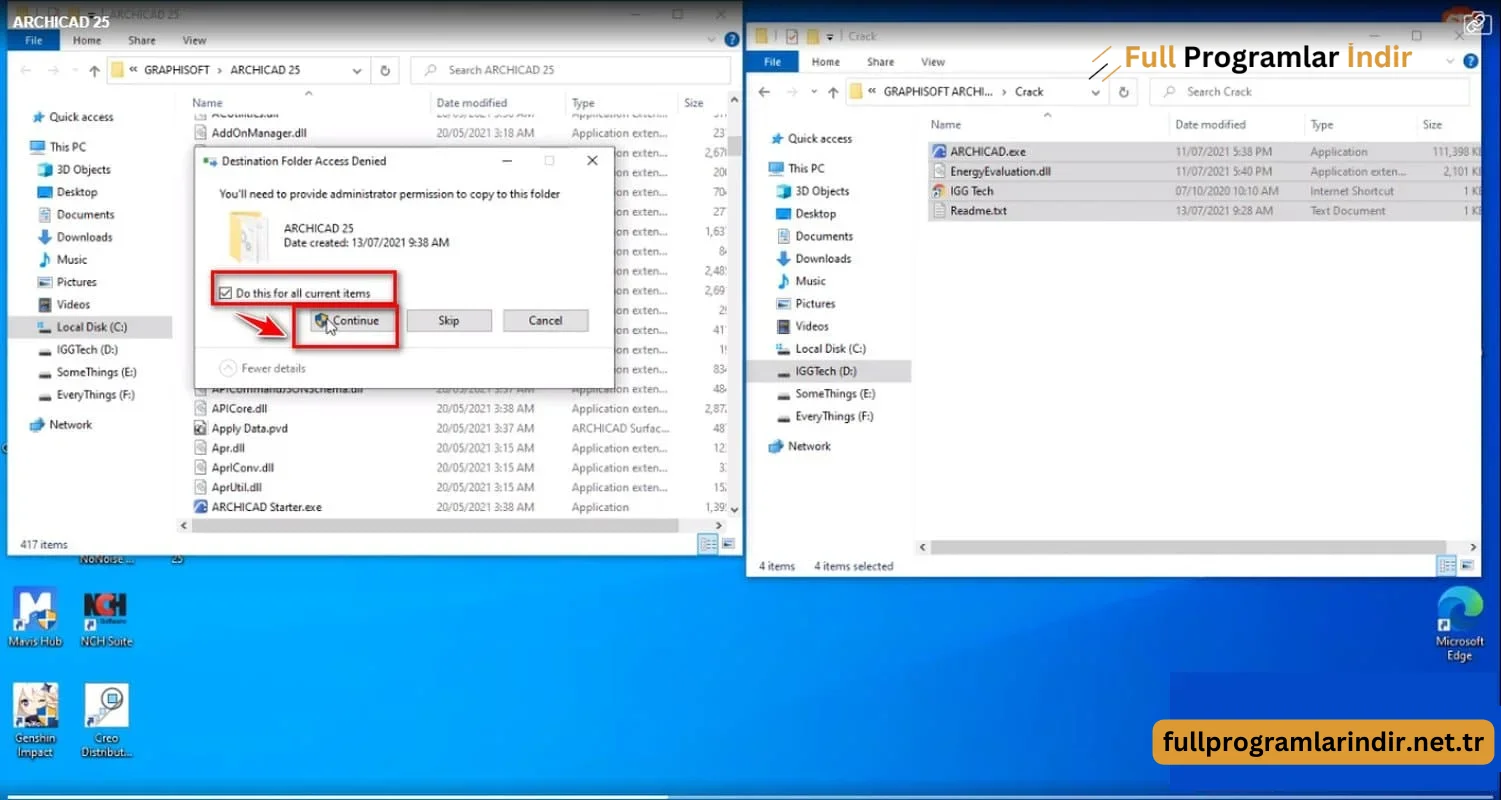
Task: Open View tab in Crack window
Action: pyautogui.click(x=933, y=62)
